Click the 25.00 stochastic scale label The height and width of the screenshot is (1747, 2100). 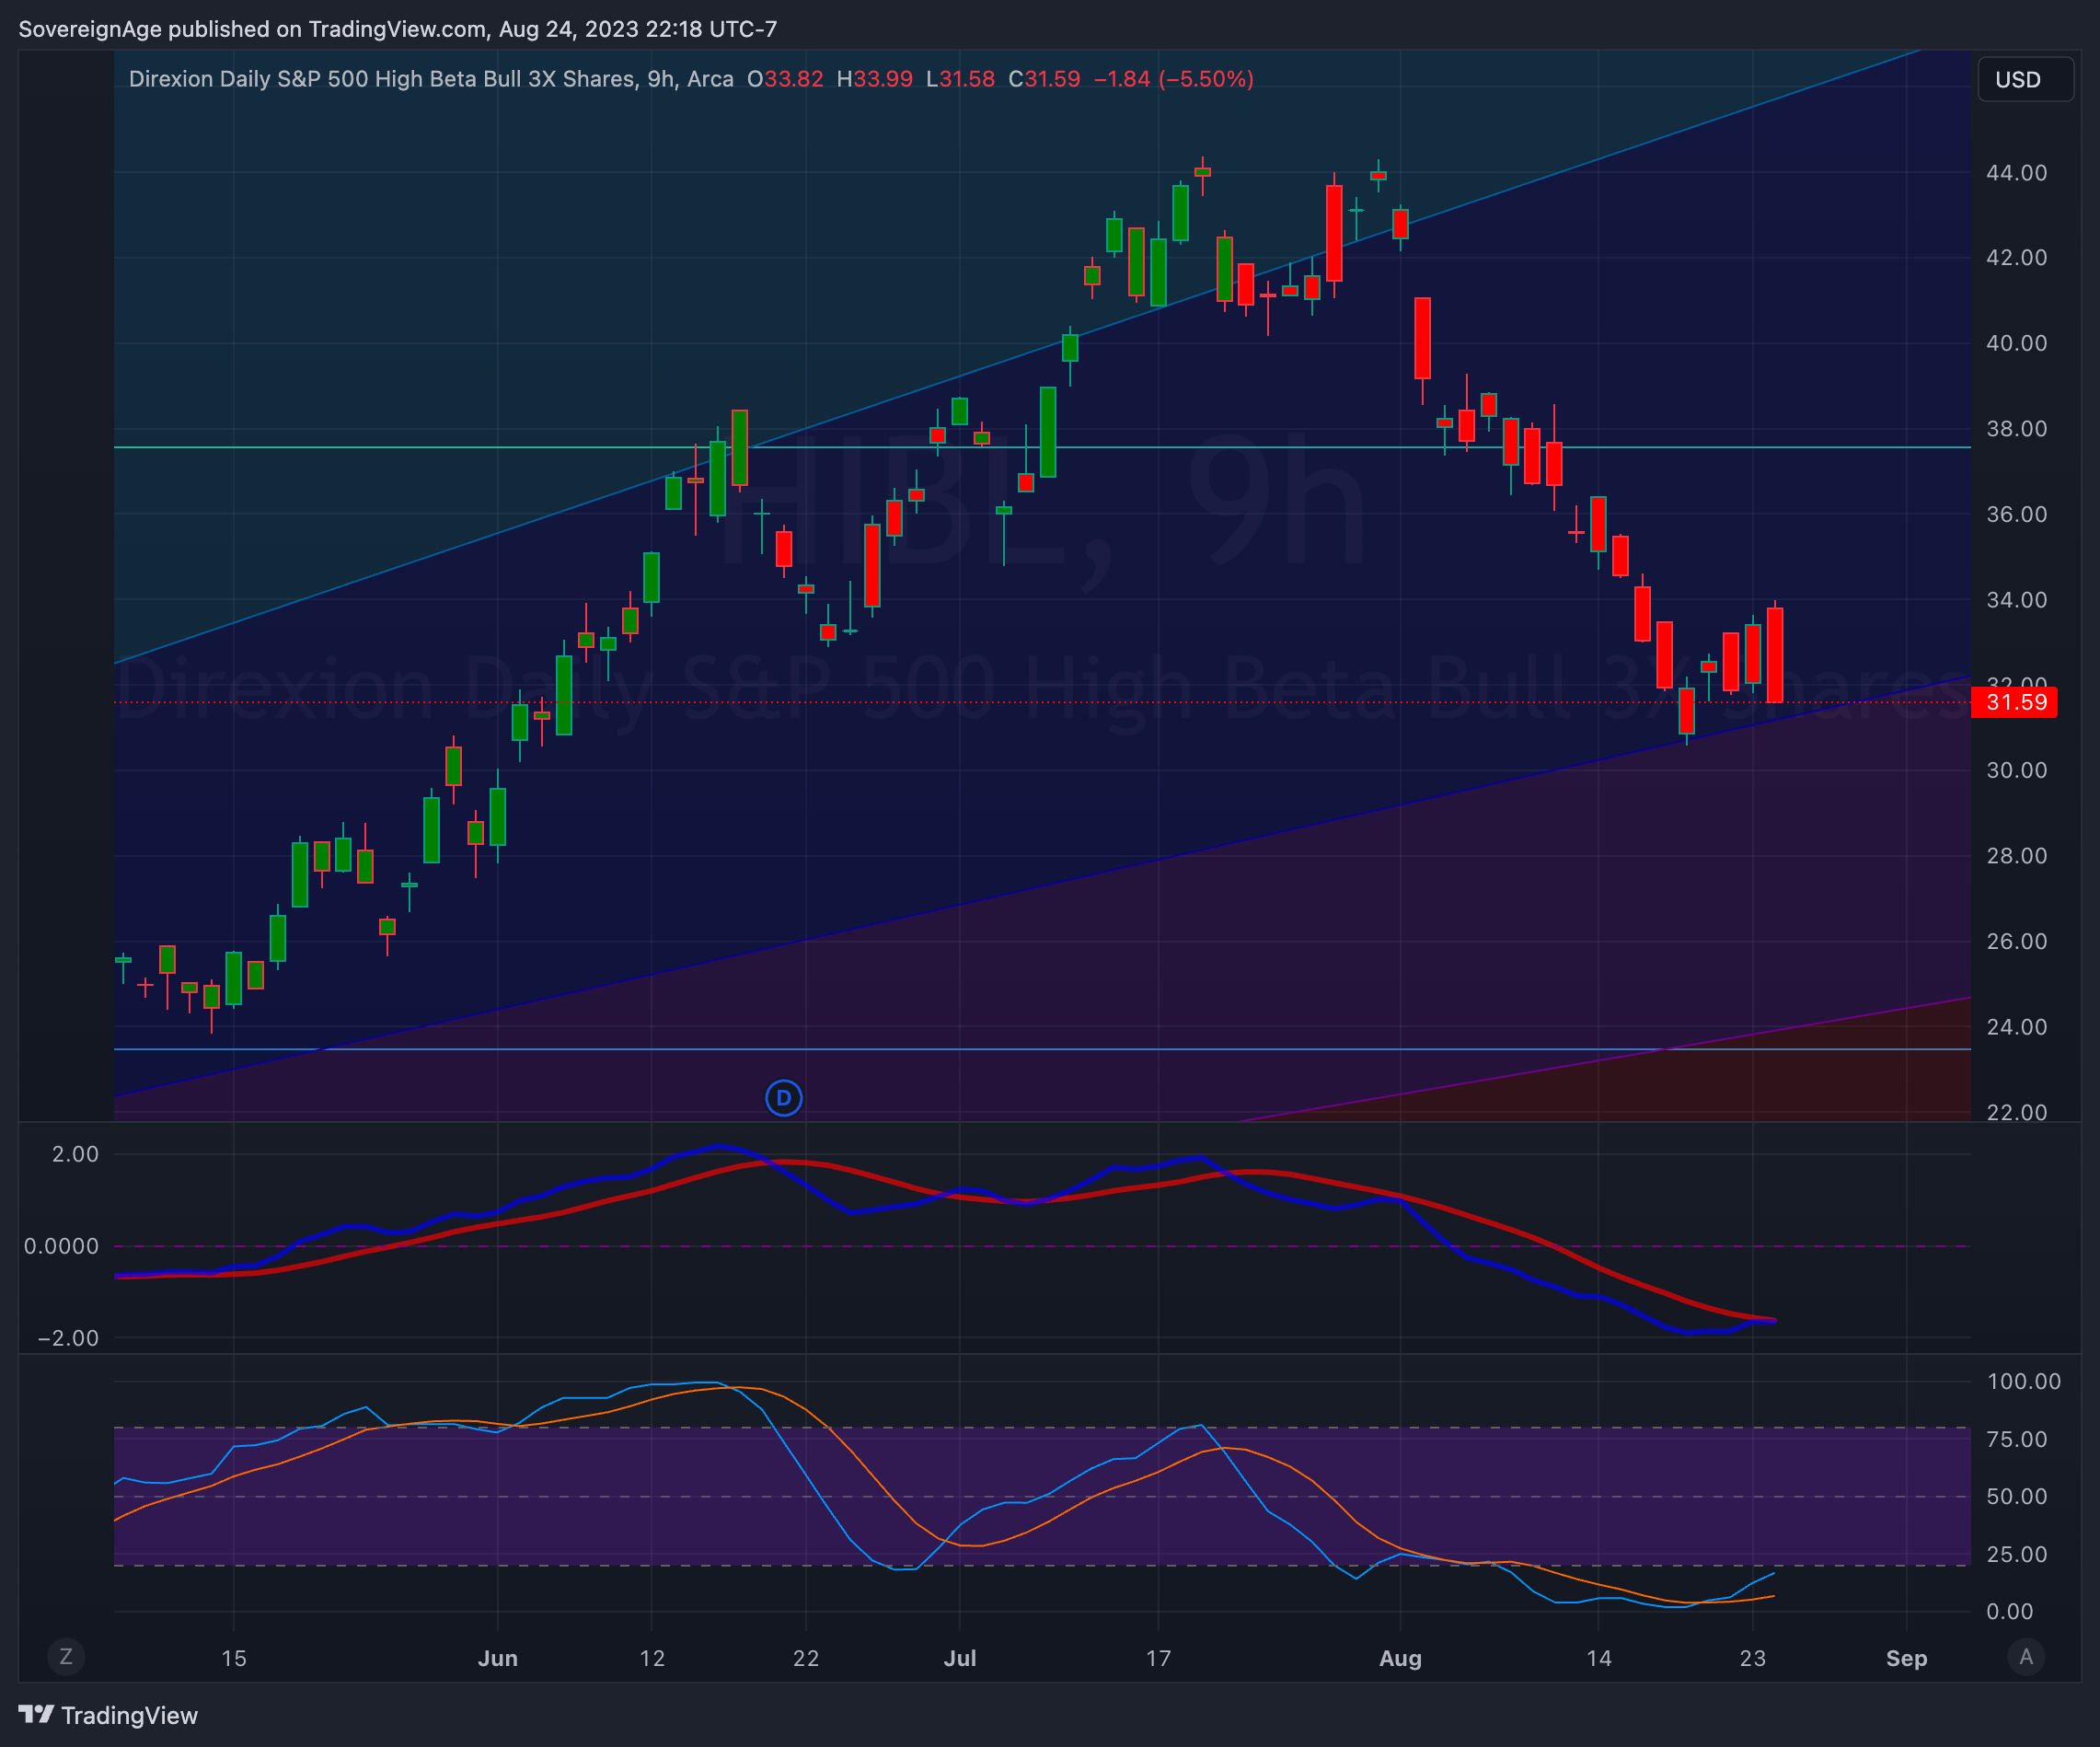point(2016,1554)
